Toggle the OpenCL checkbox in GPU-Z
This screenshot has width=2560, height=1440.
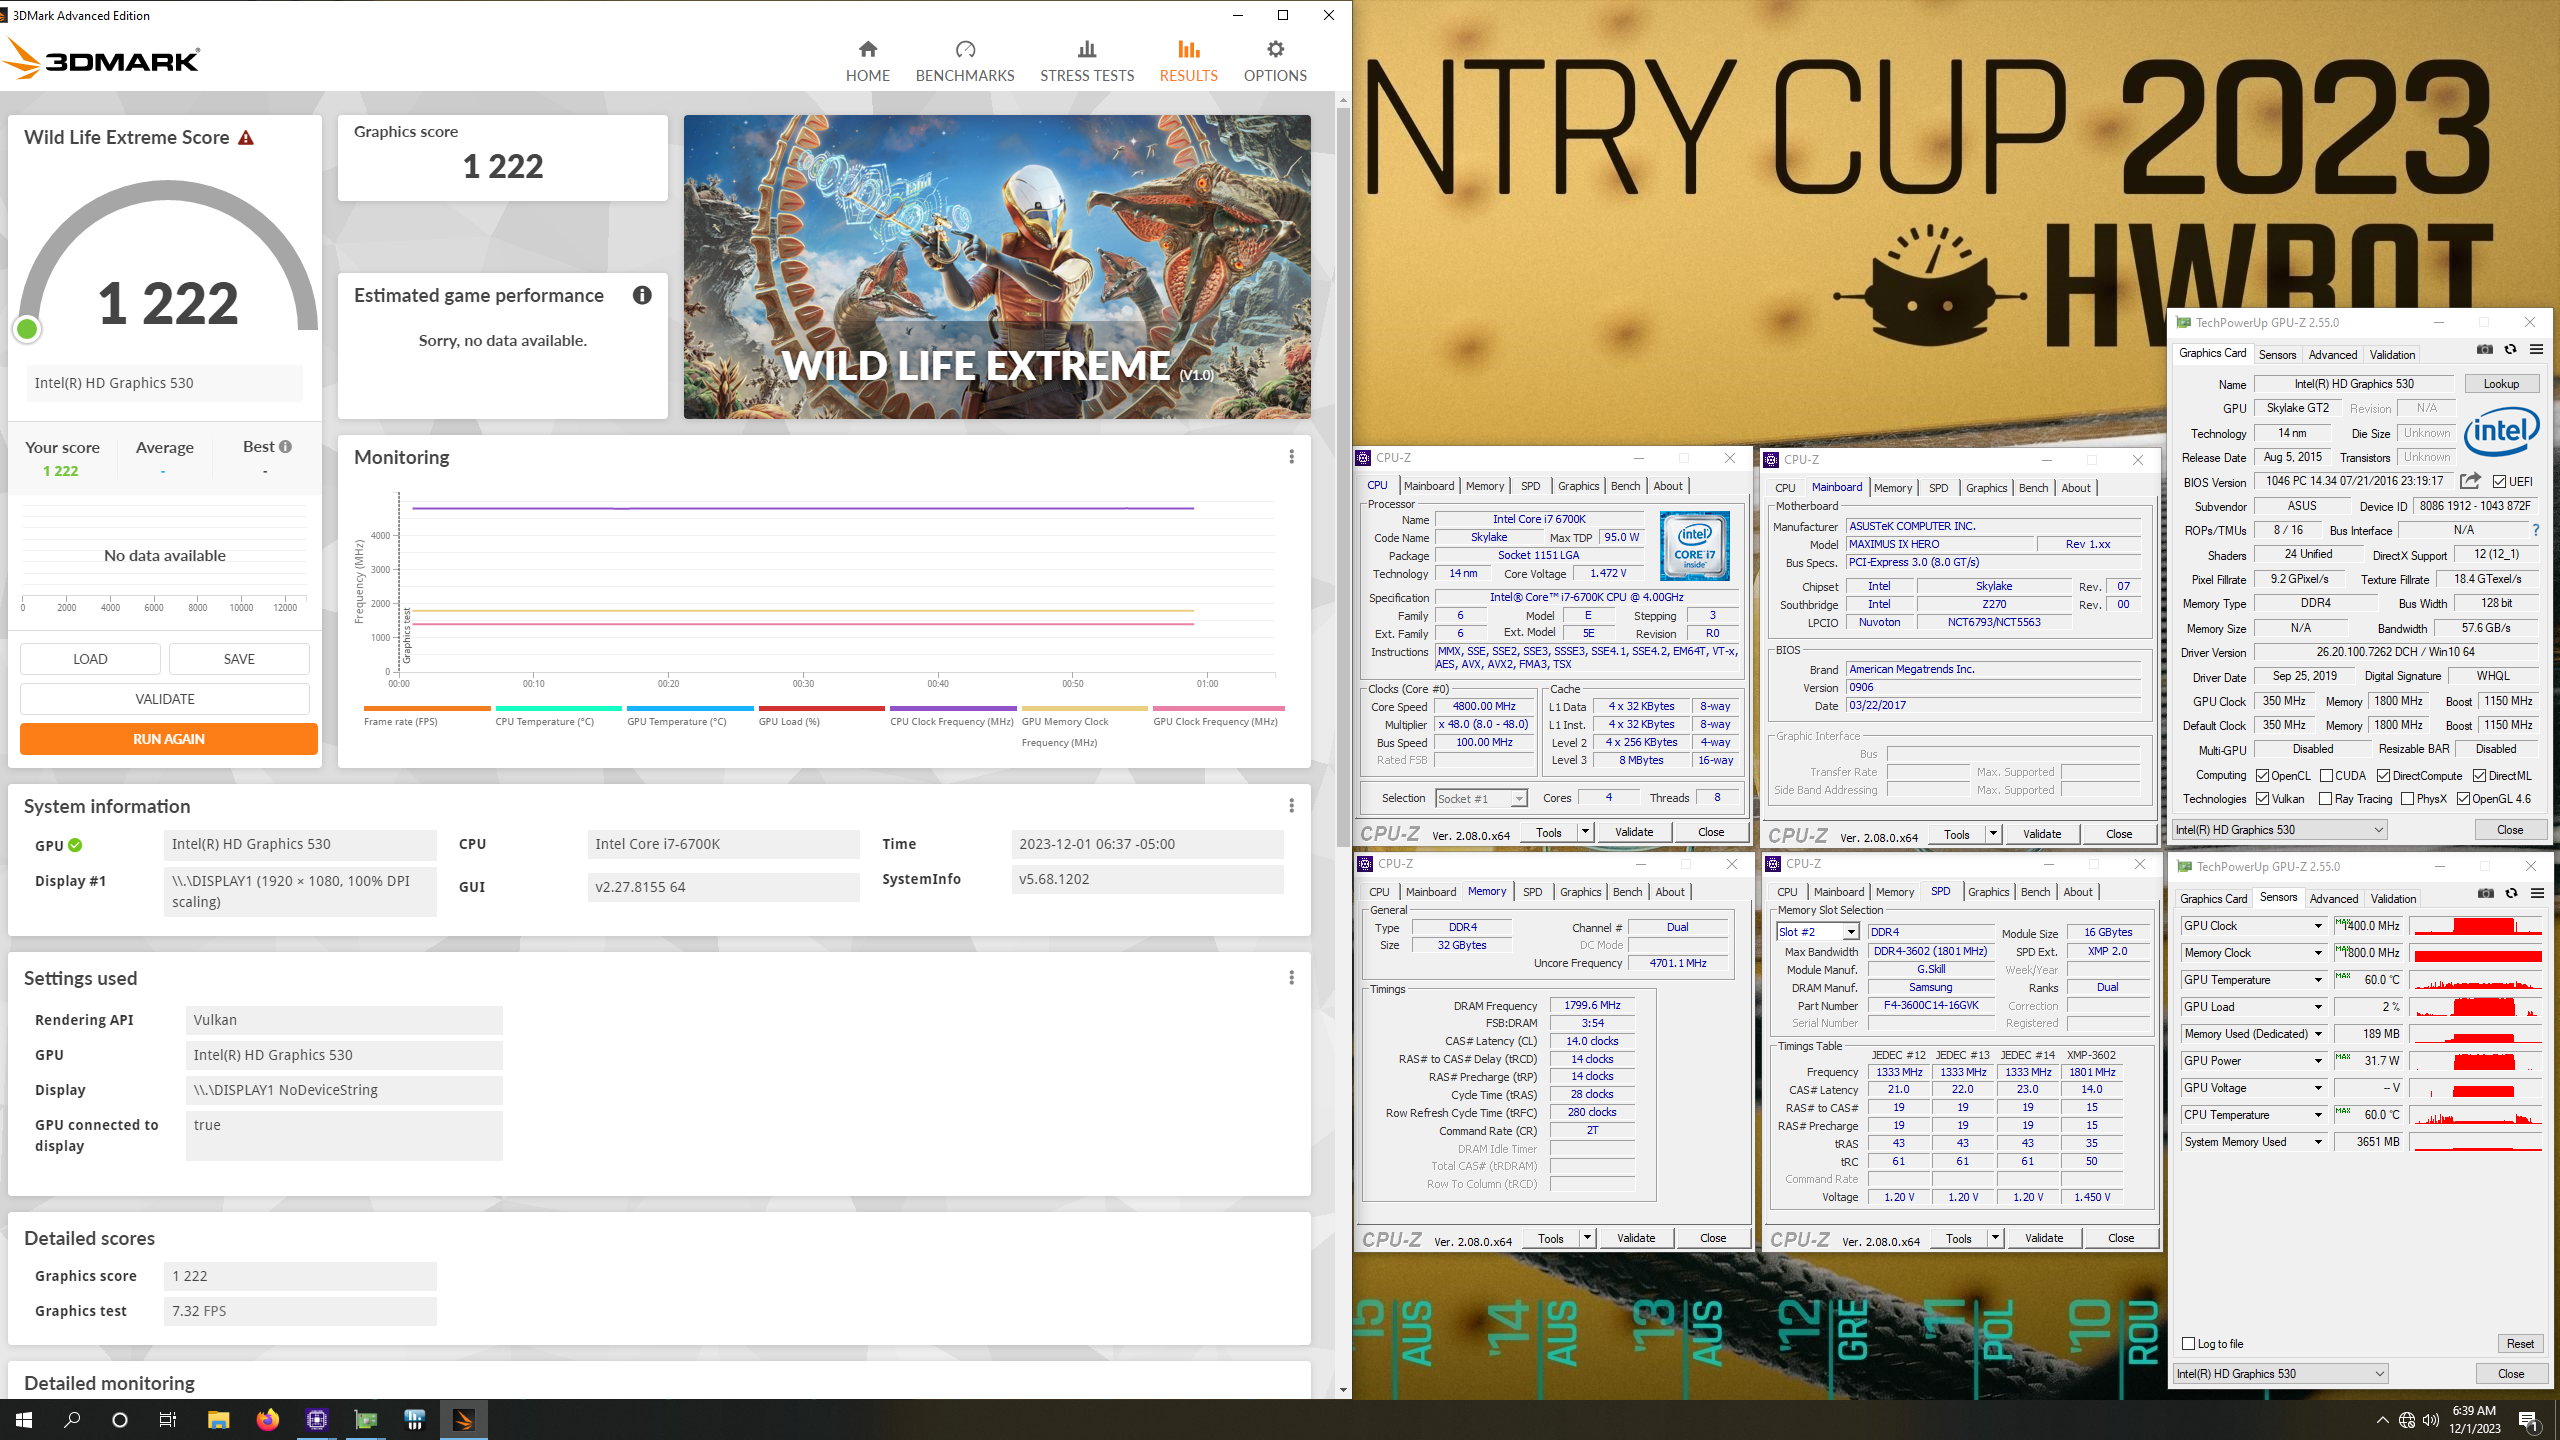click(x=2262, y=776)
